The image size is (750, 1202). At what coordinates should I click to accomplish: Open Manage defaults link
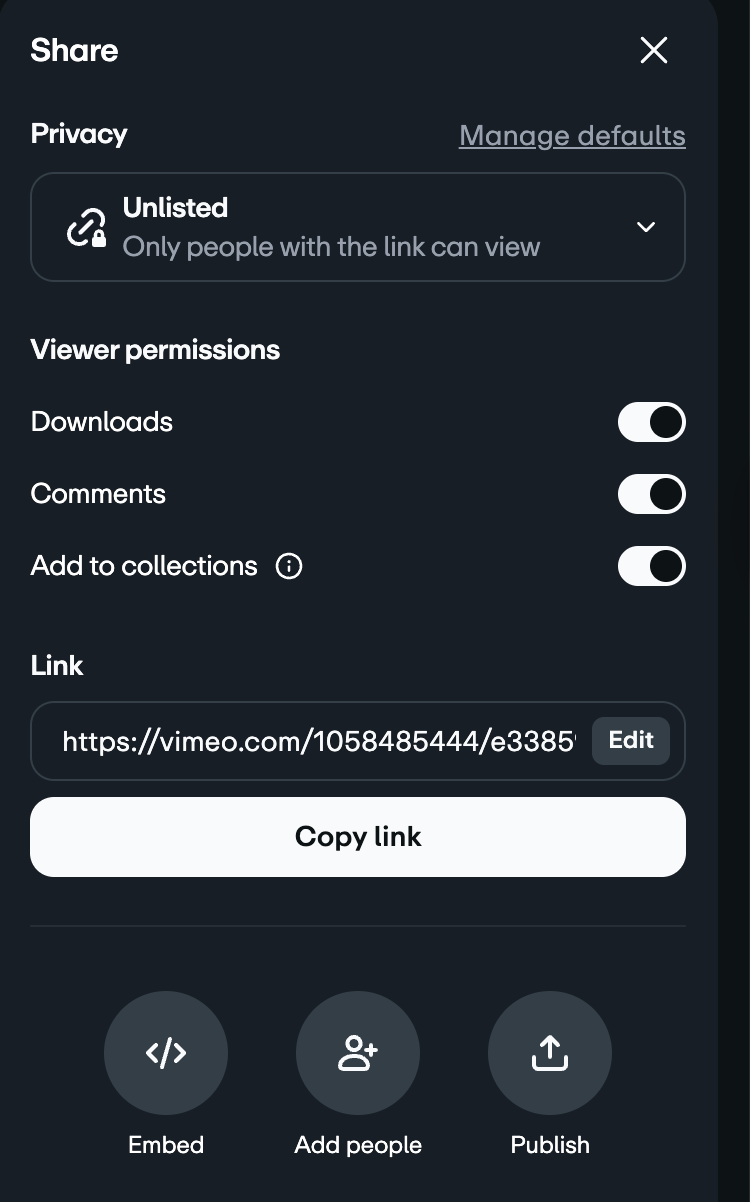pyautogui.click(x=572, y=136)
